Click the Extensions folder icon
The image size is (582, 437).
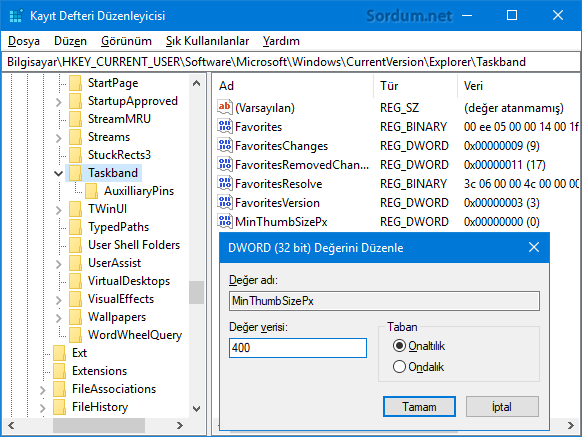pos(59,371)
